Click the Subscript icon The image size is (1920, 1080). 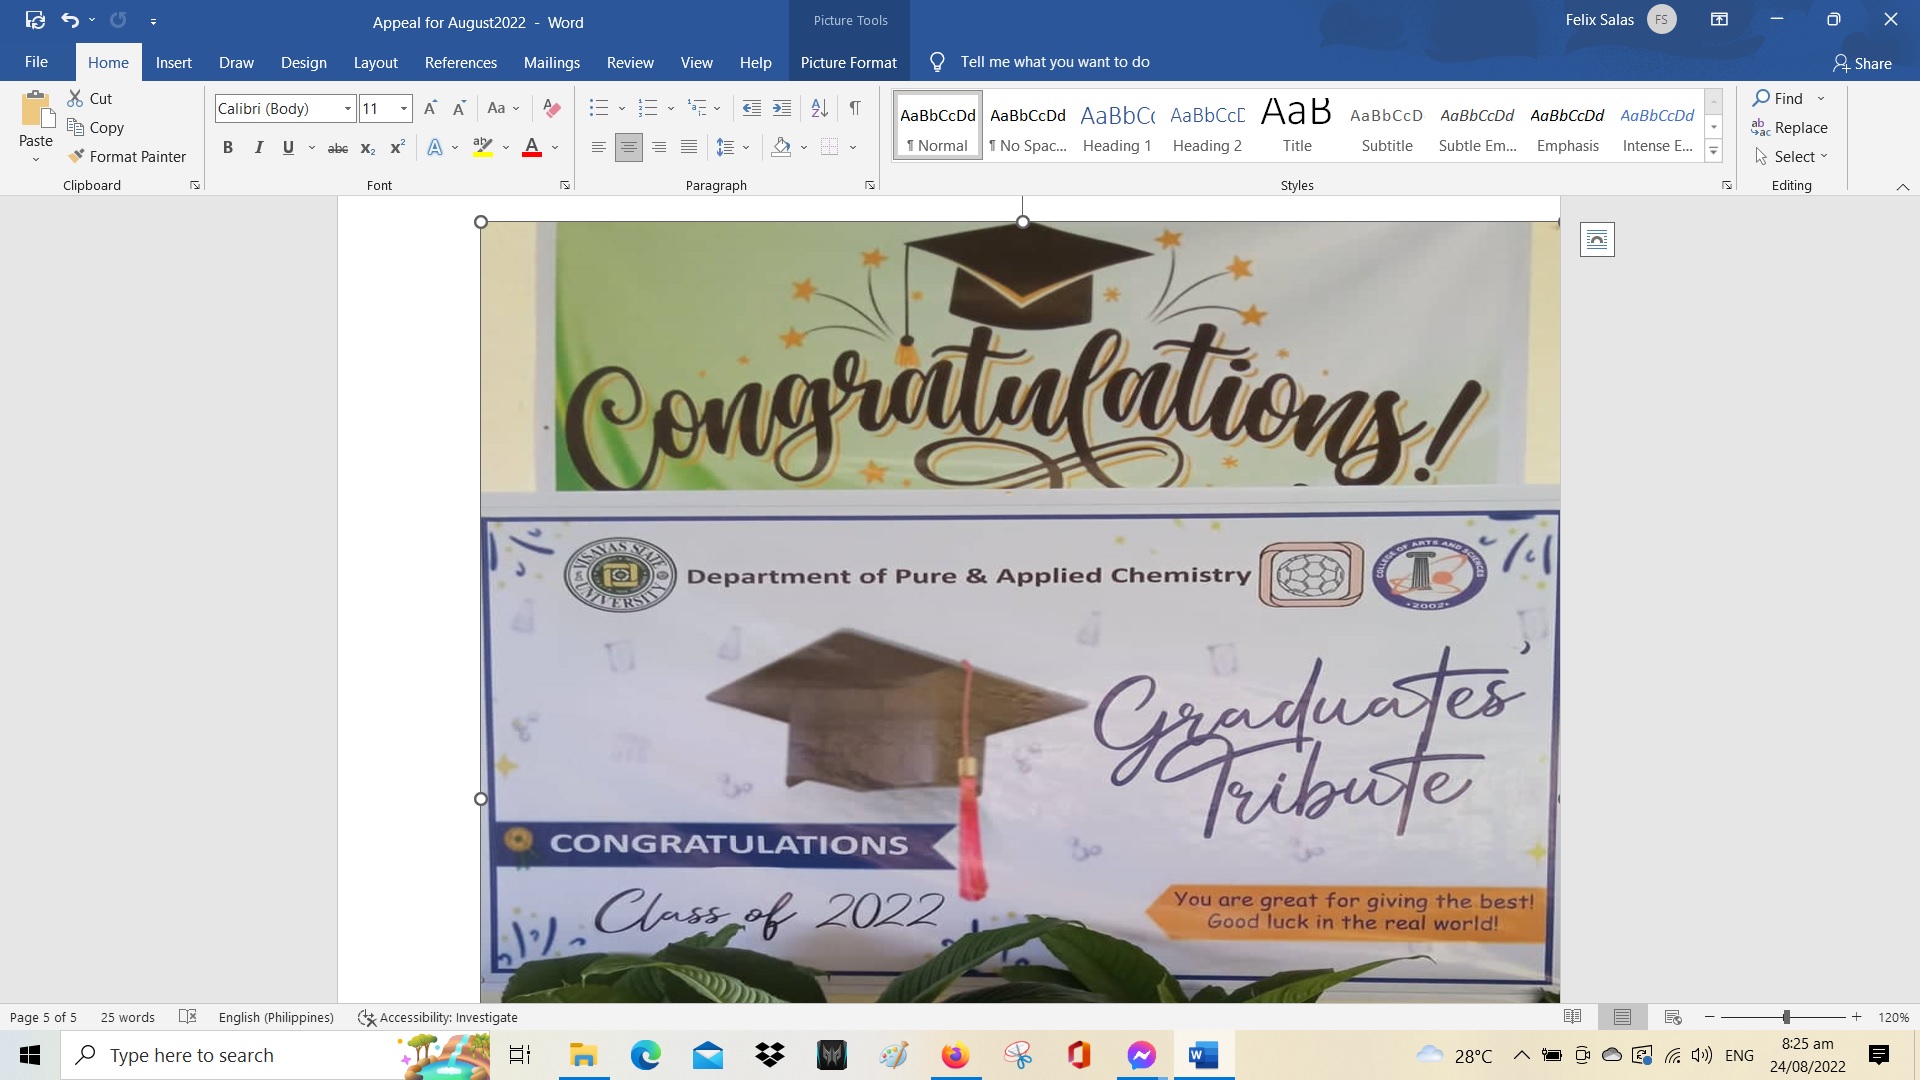[x=367, y=148]
